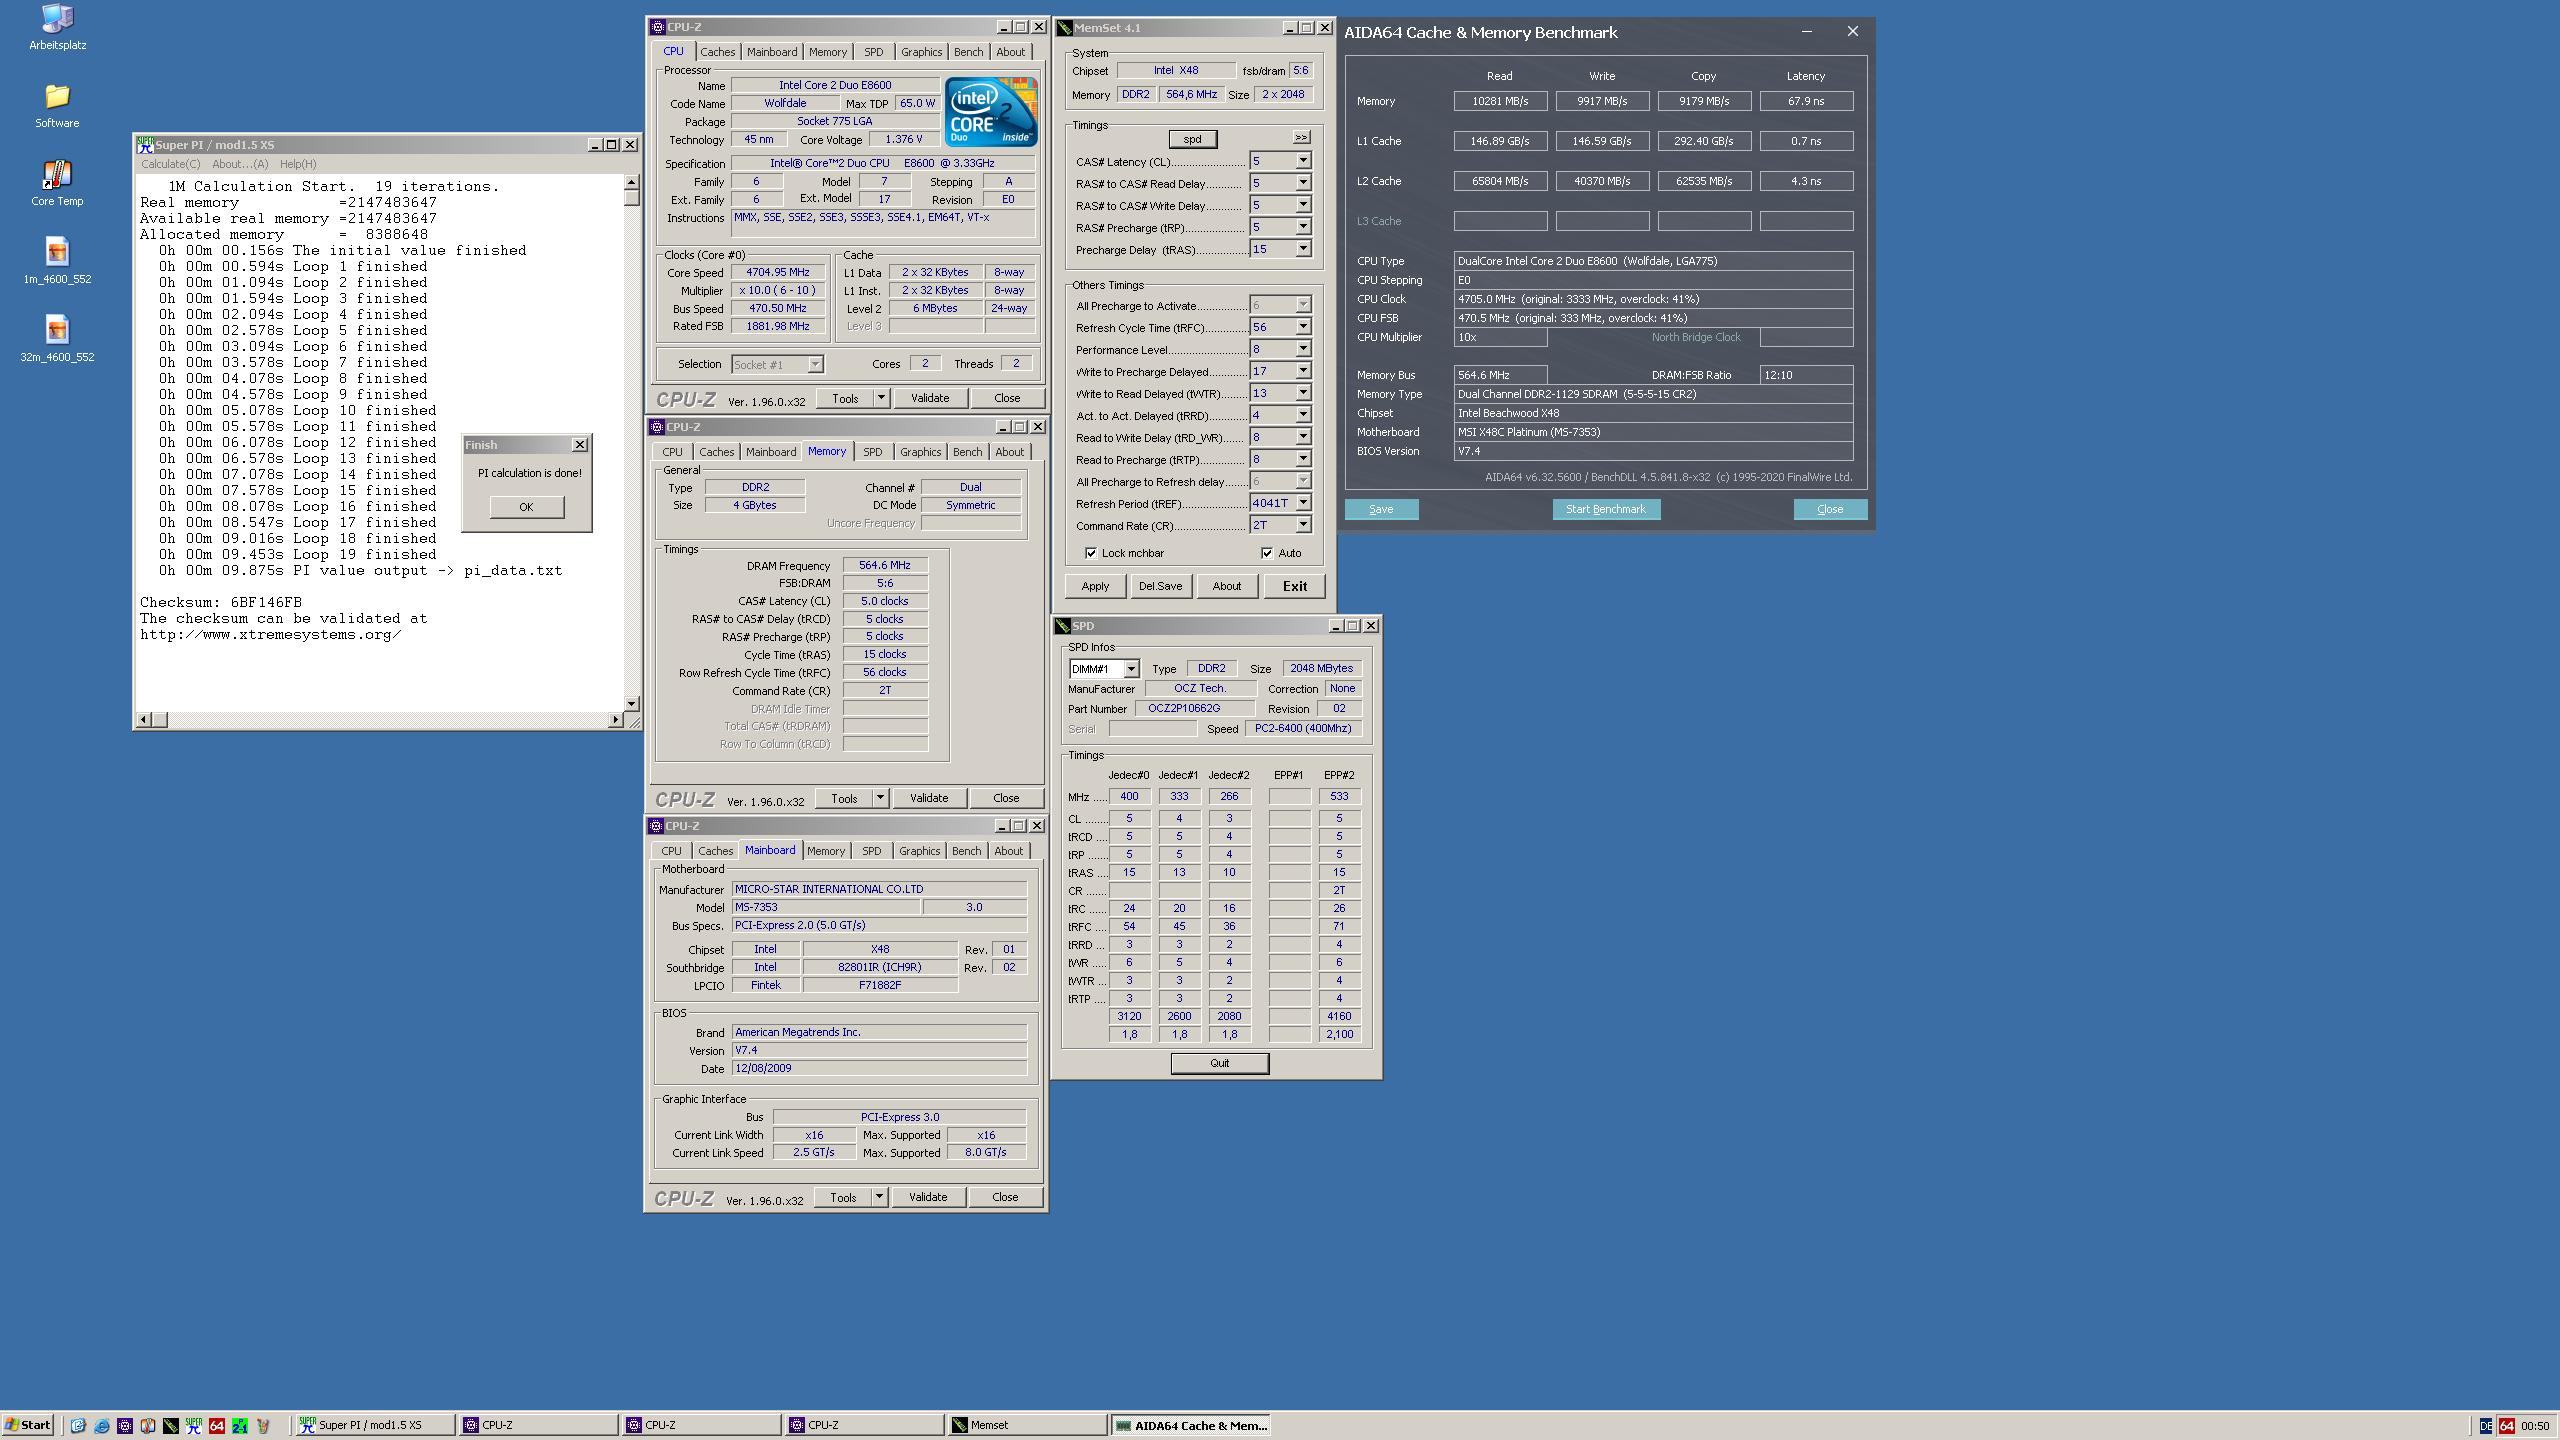The height and width of the screenshot is (1440, 2560).
Task: Launch Core Temp desktop shortcut
Action: (57, 183)
